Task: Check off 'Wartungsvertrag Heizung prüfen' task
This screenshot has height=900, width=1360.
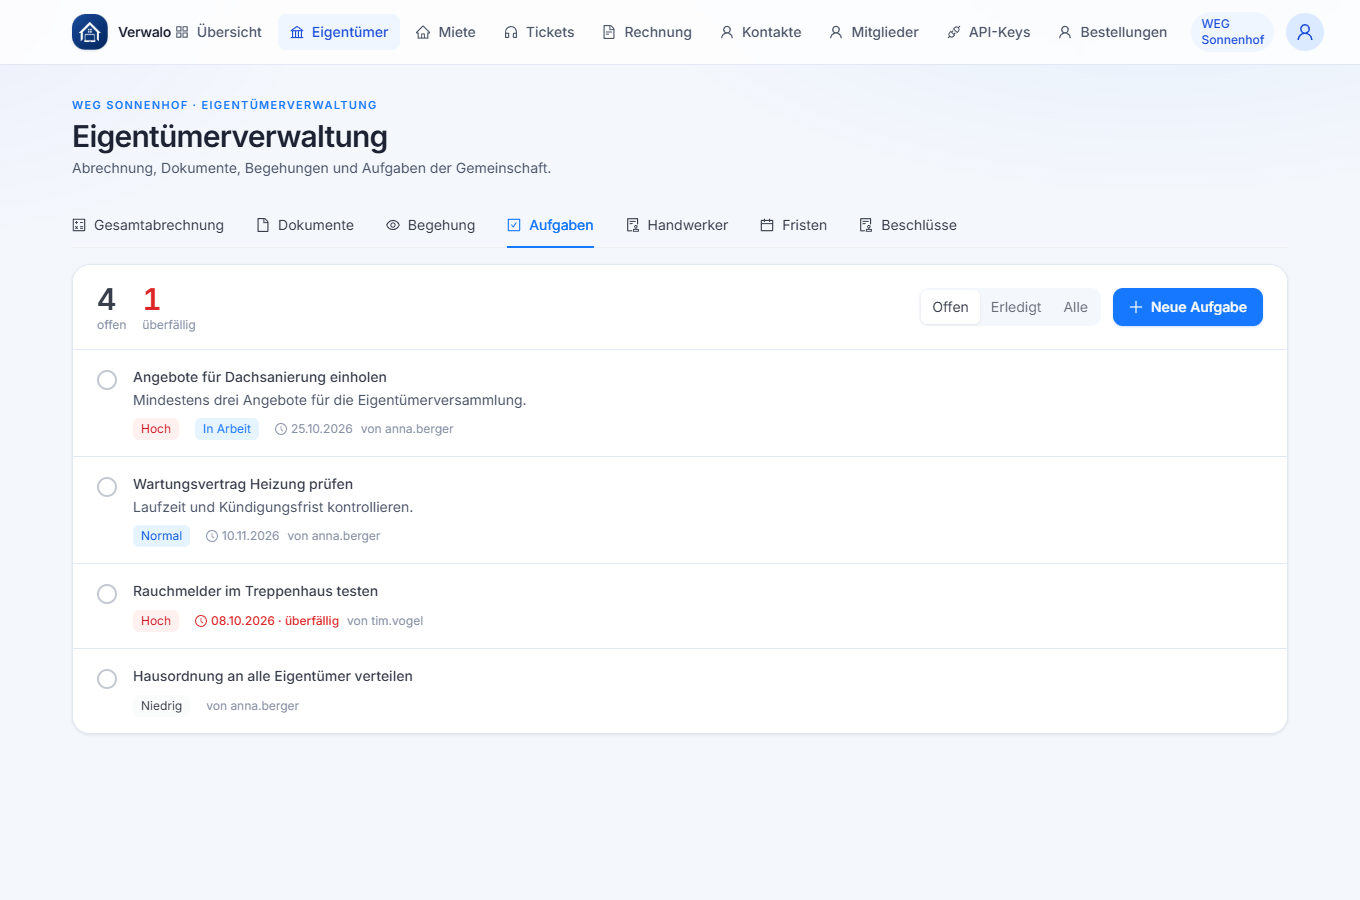Action: (107, 487)
